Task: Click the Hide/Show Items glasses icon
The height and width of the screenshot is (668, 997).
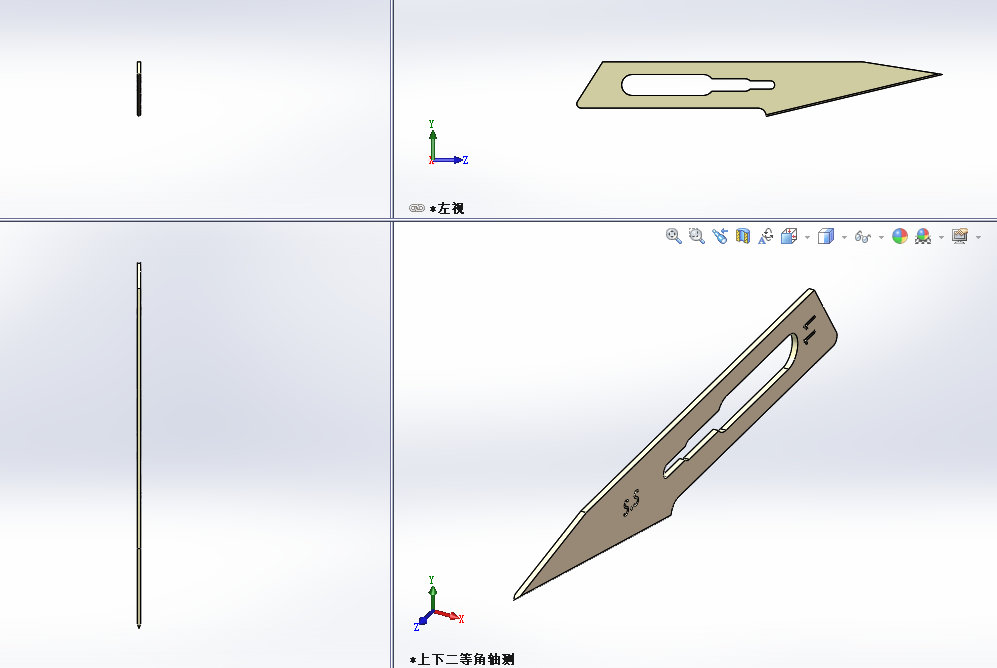Action: (x=862, y=237)
